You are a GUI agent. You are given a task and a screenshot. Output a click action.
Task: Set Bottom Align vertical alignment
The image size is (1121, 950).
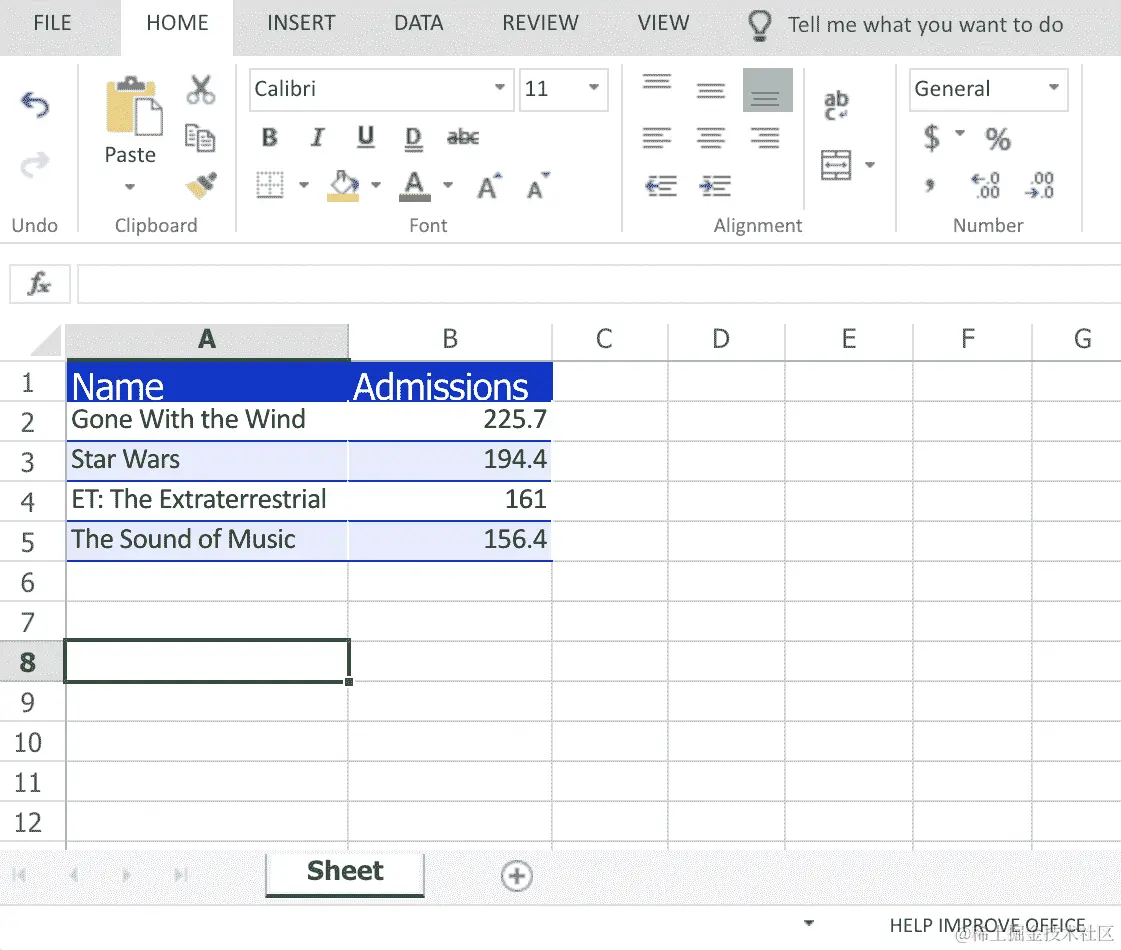coord(767,90)
